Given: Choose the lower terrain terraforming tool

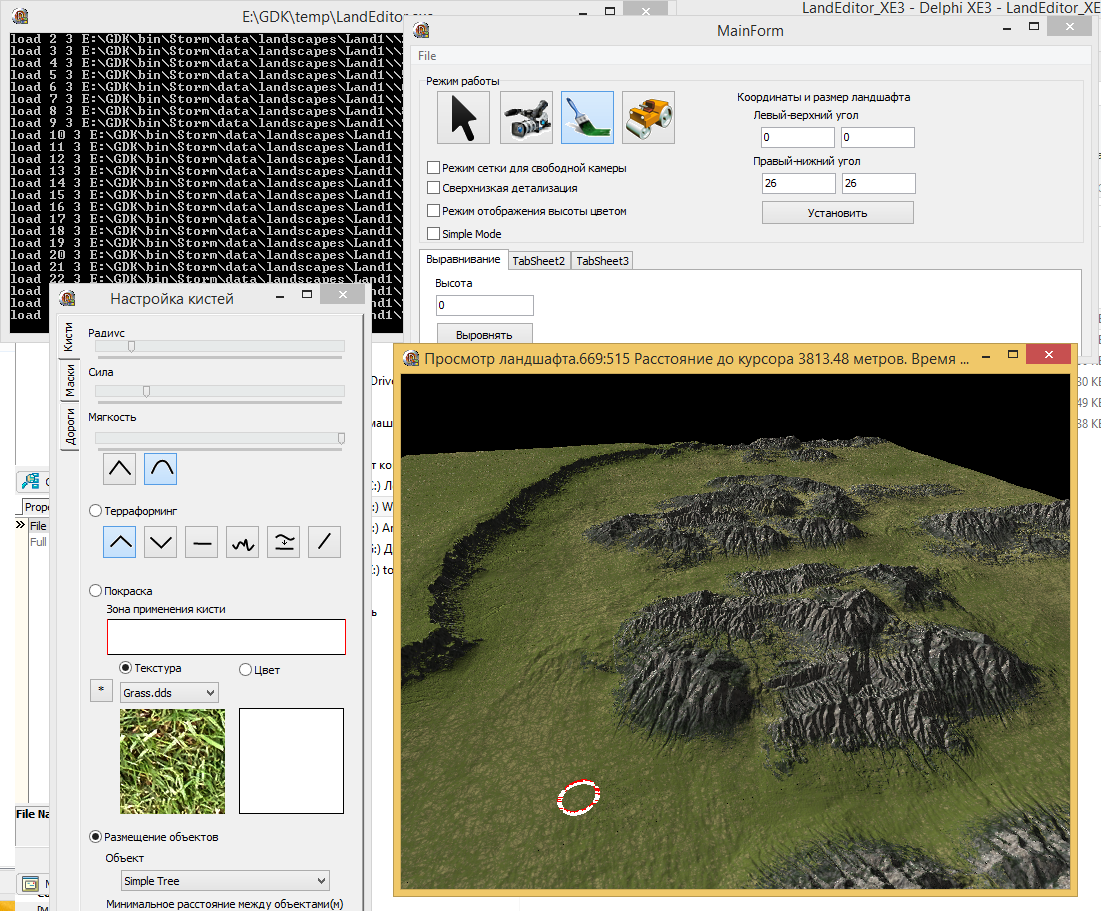Looking at the screenshot, I should 161,542.
